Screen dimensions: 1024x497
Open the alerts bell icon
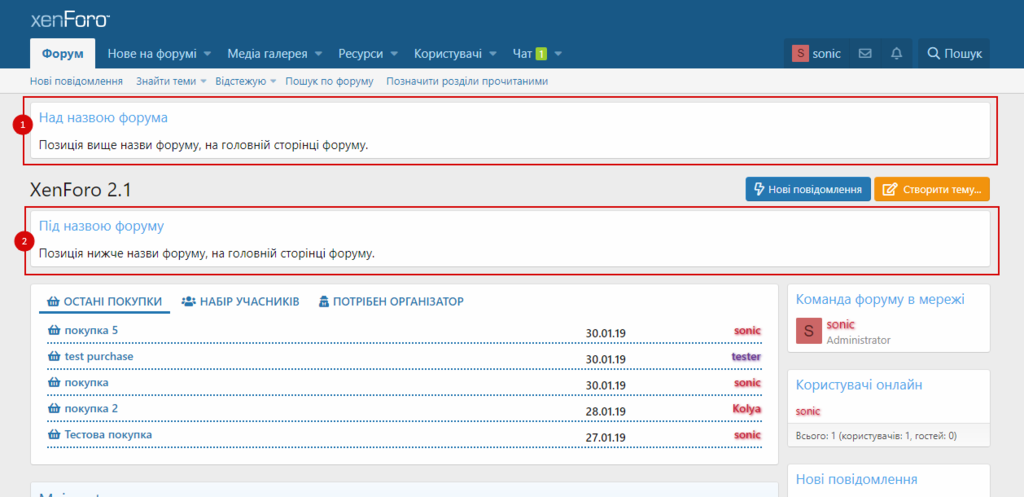896,53
